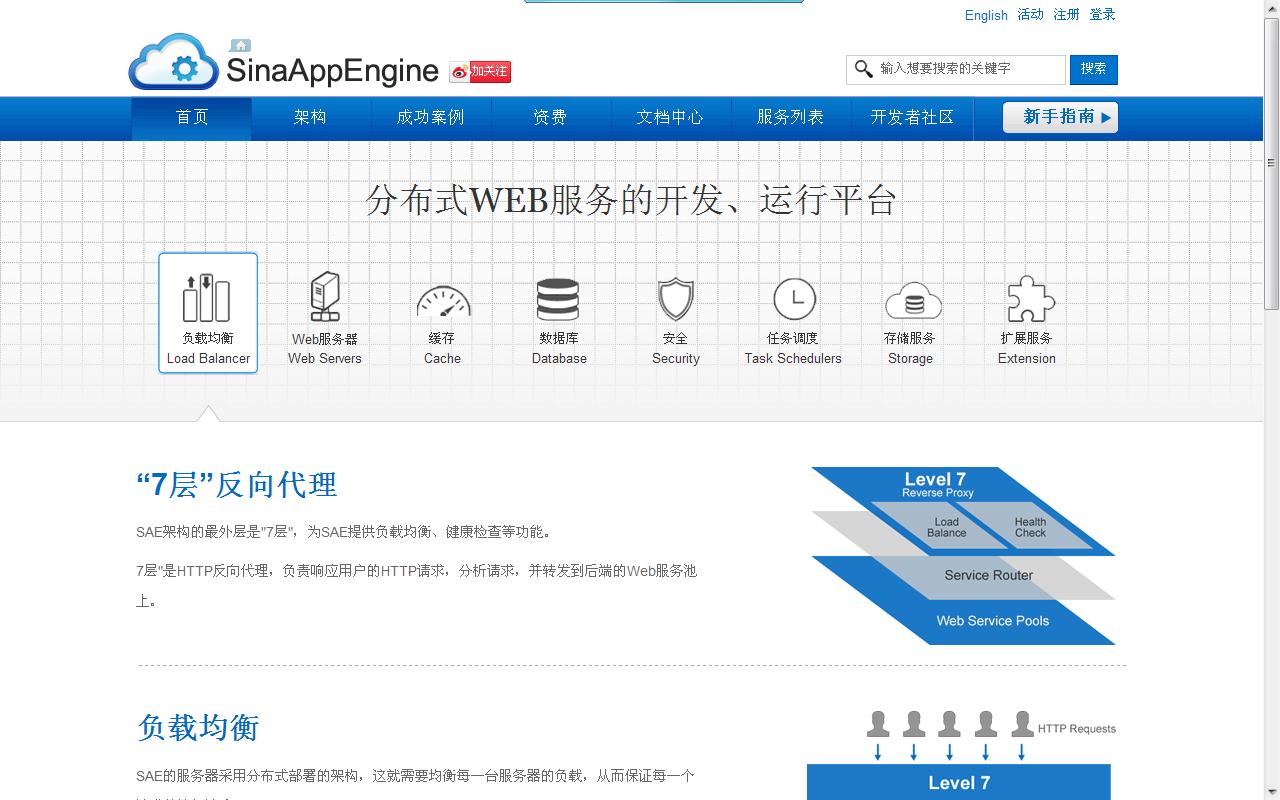Screen dimensions: 1280x800
Task: Select the Security shield icon
Action: (x=676, y=299)
